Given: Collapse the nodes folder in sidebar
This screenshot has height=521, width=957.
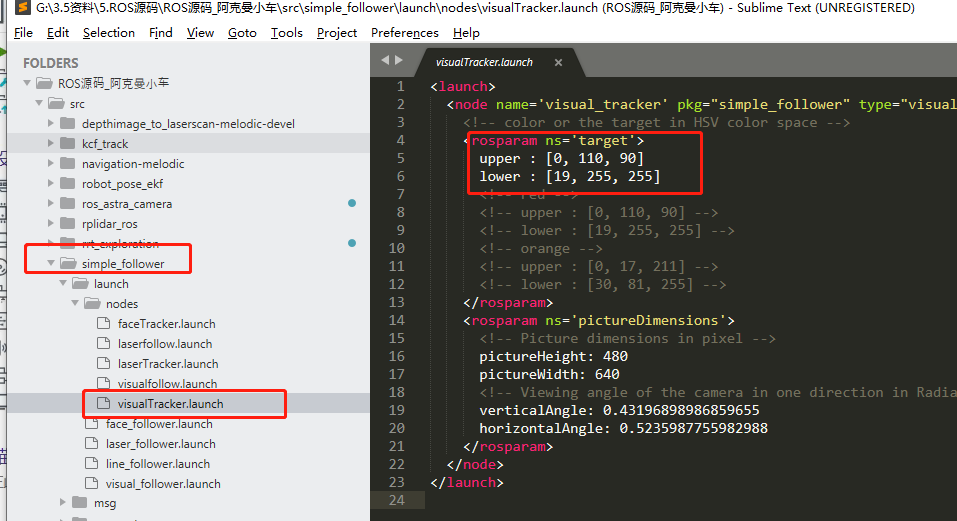Looking at the screenshot, I should (x=75, y=304).
